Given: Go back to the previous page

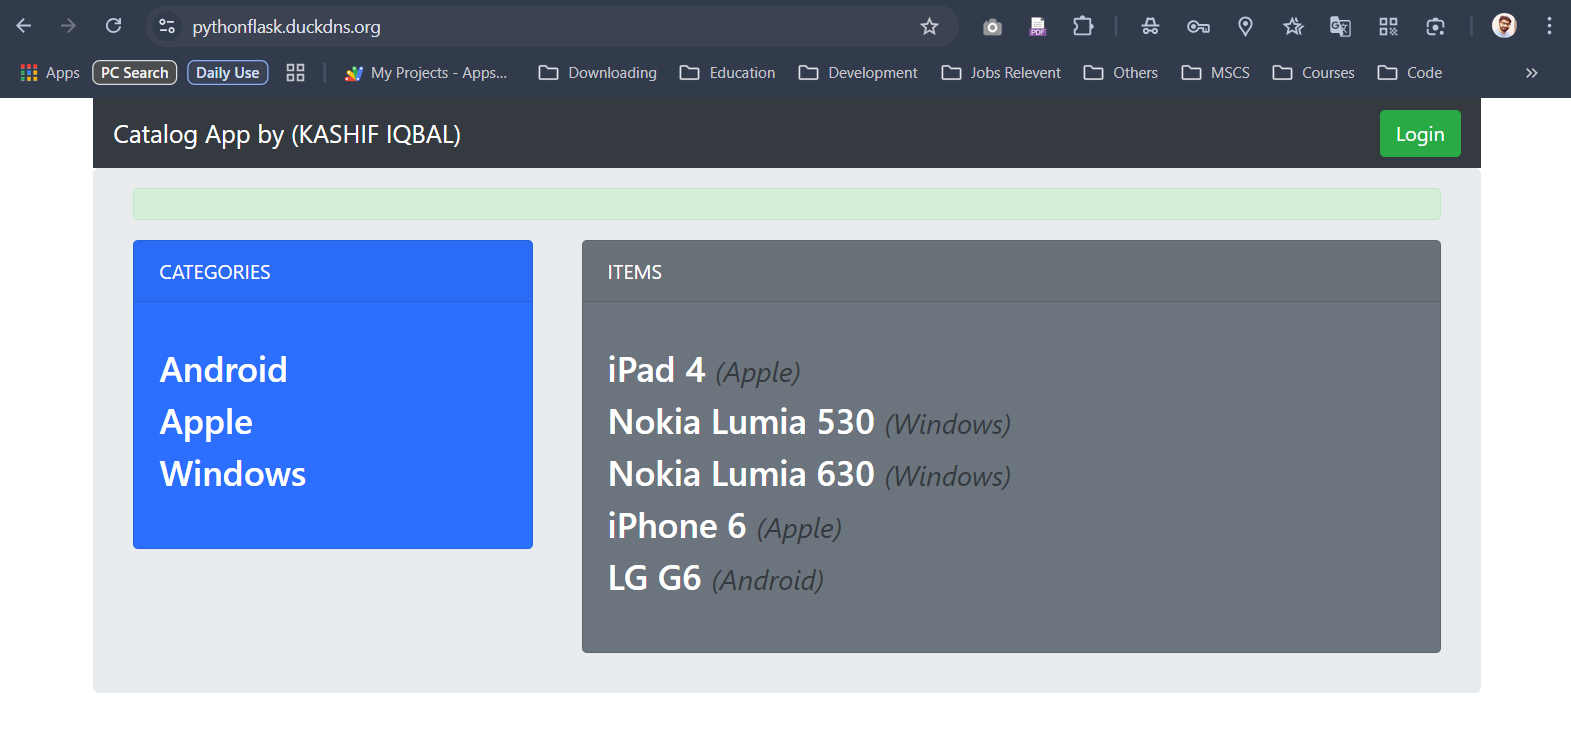Looking at the screenshot, I should (x=24, y=26).
